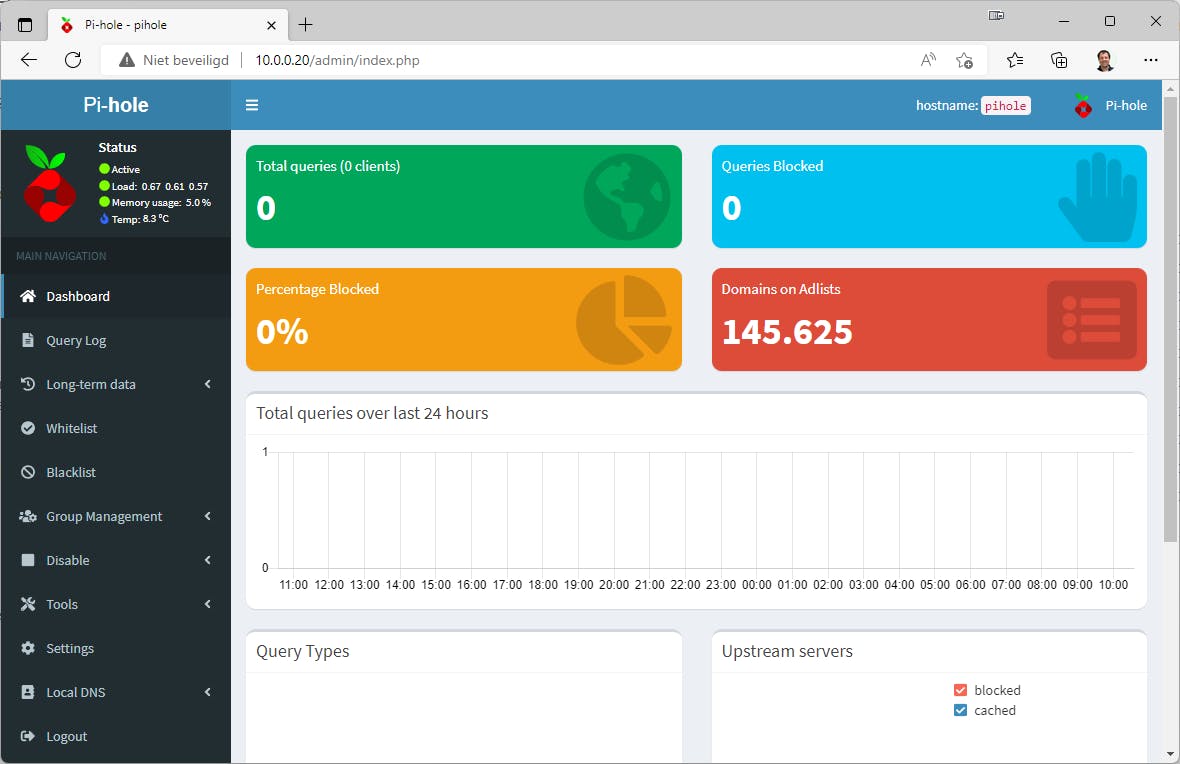Click the Blacklist ban icon

pos(28,472)
